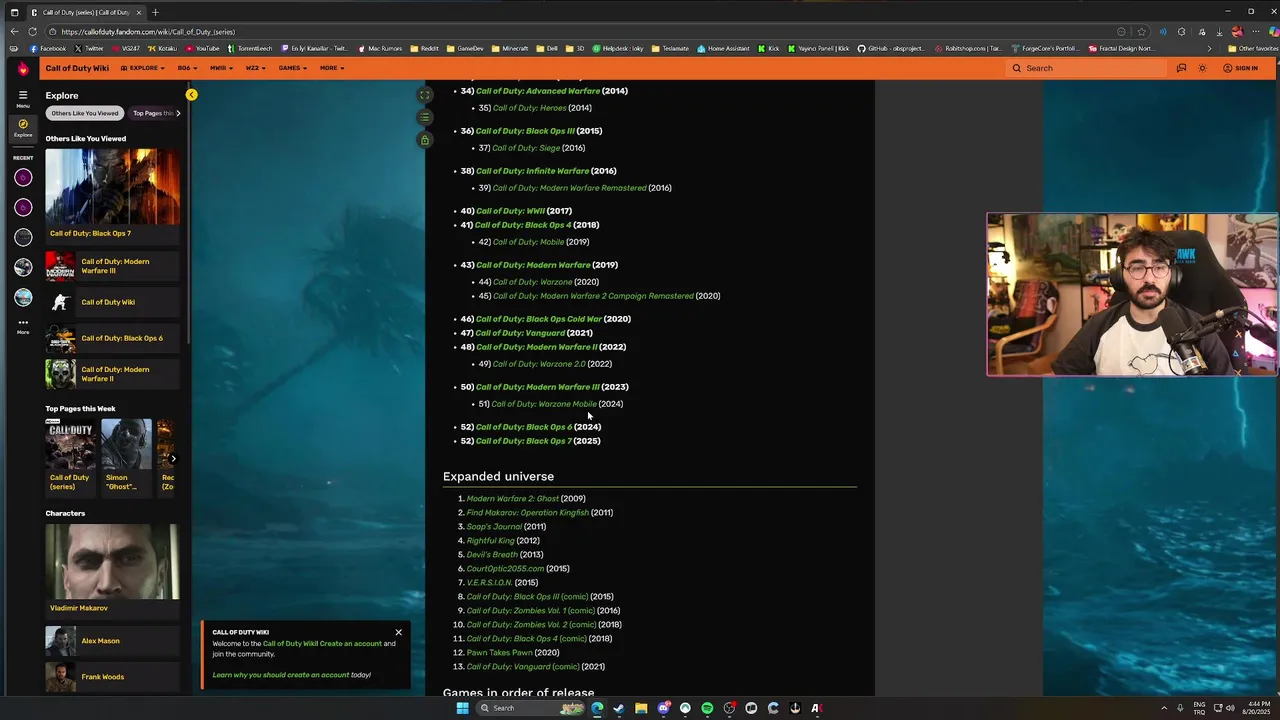Open the Kotaku bookmark
This screenshot has height=720, width=1280.
163,48
